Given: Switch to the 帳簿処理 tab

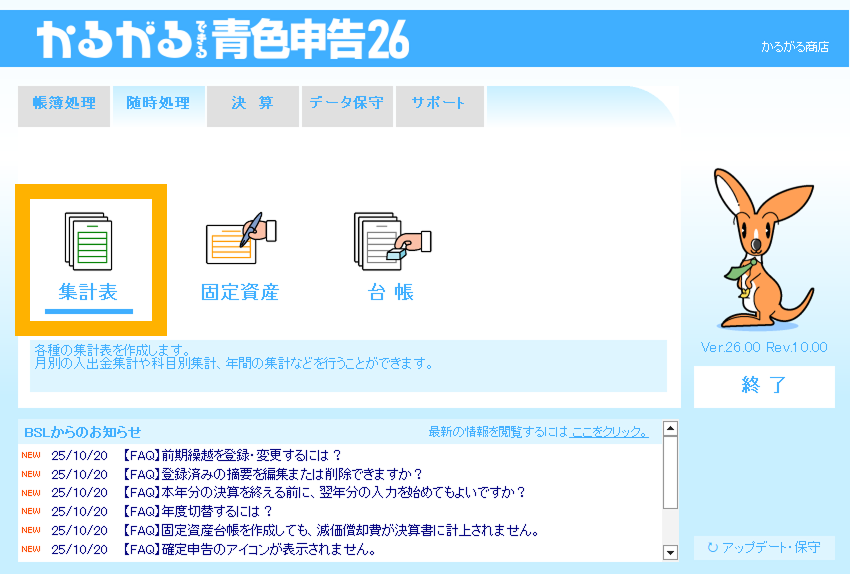Looking at the screenshot, I should tap(64, 104).
